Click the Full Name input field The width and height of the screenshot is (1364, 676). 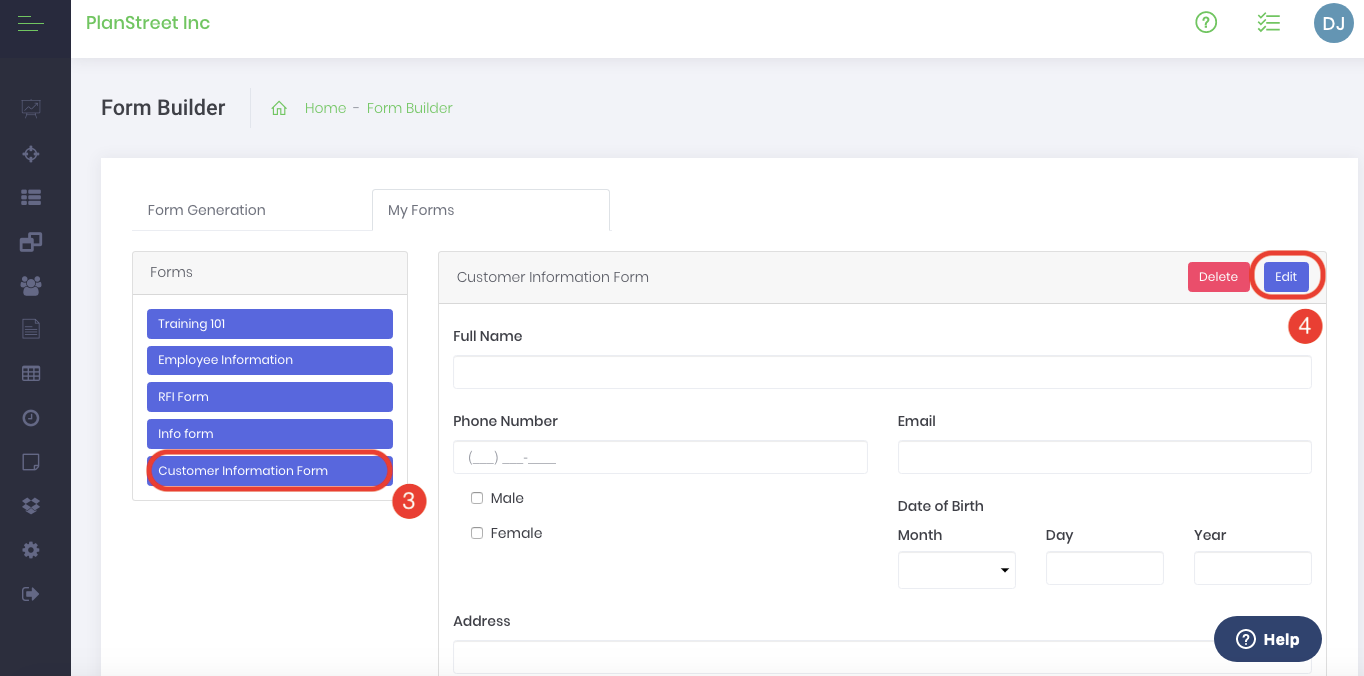881,372
